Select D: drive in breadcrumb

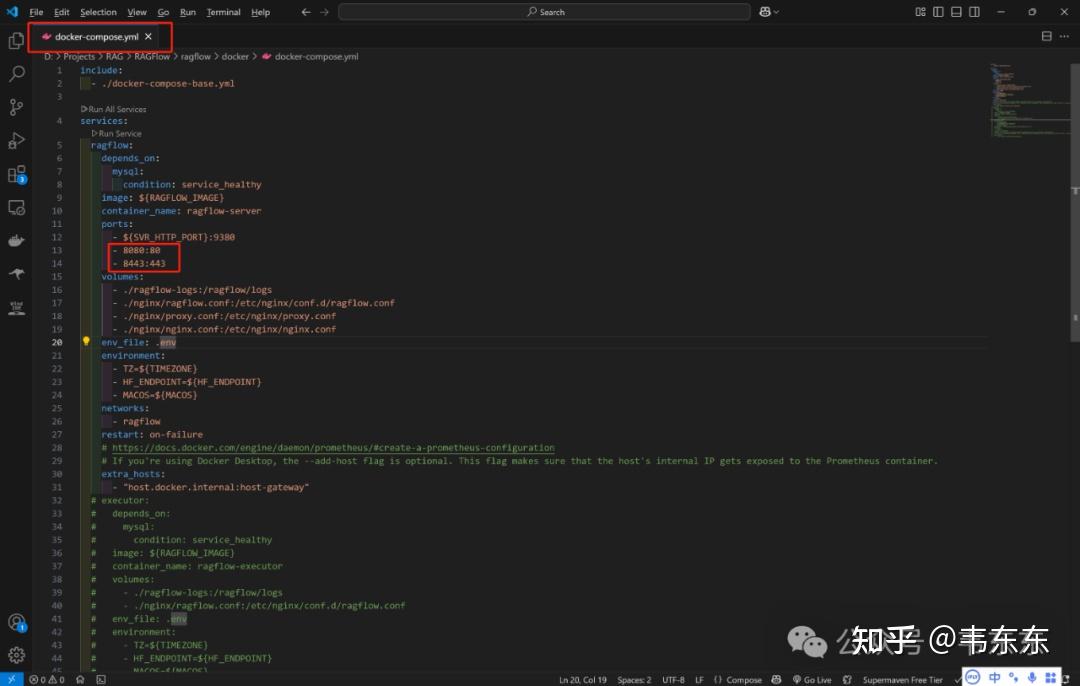point(48,56)
